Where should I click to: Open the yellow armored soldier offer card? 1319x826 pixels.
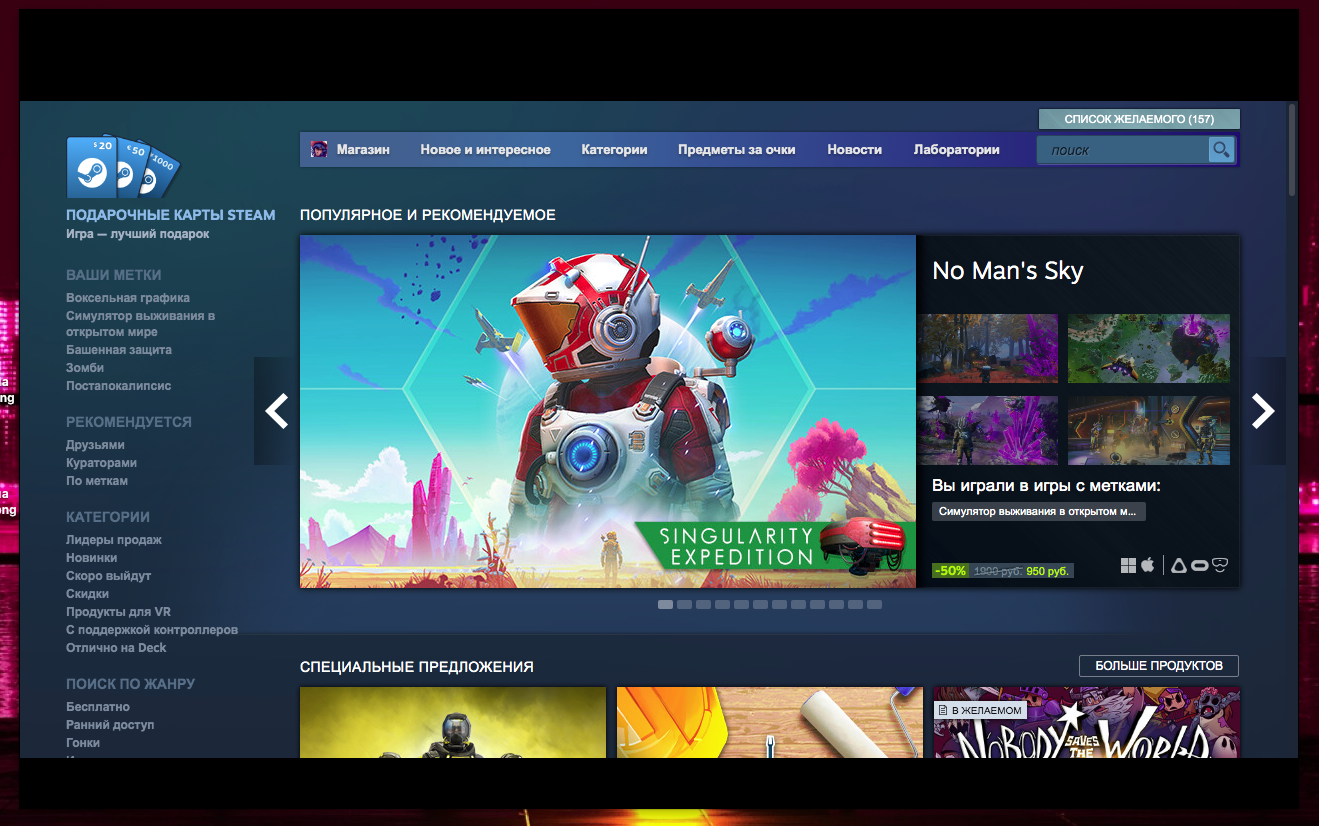453,722
